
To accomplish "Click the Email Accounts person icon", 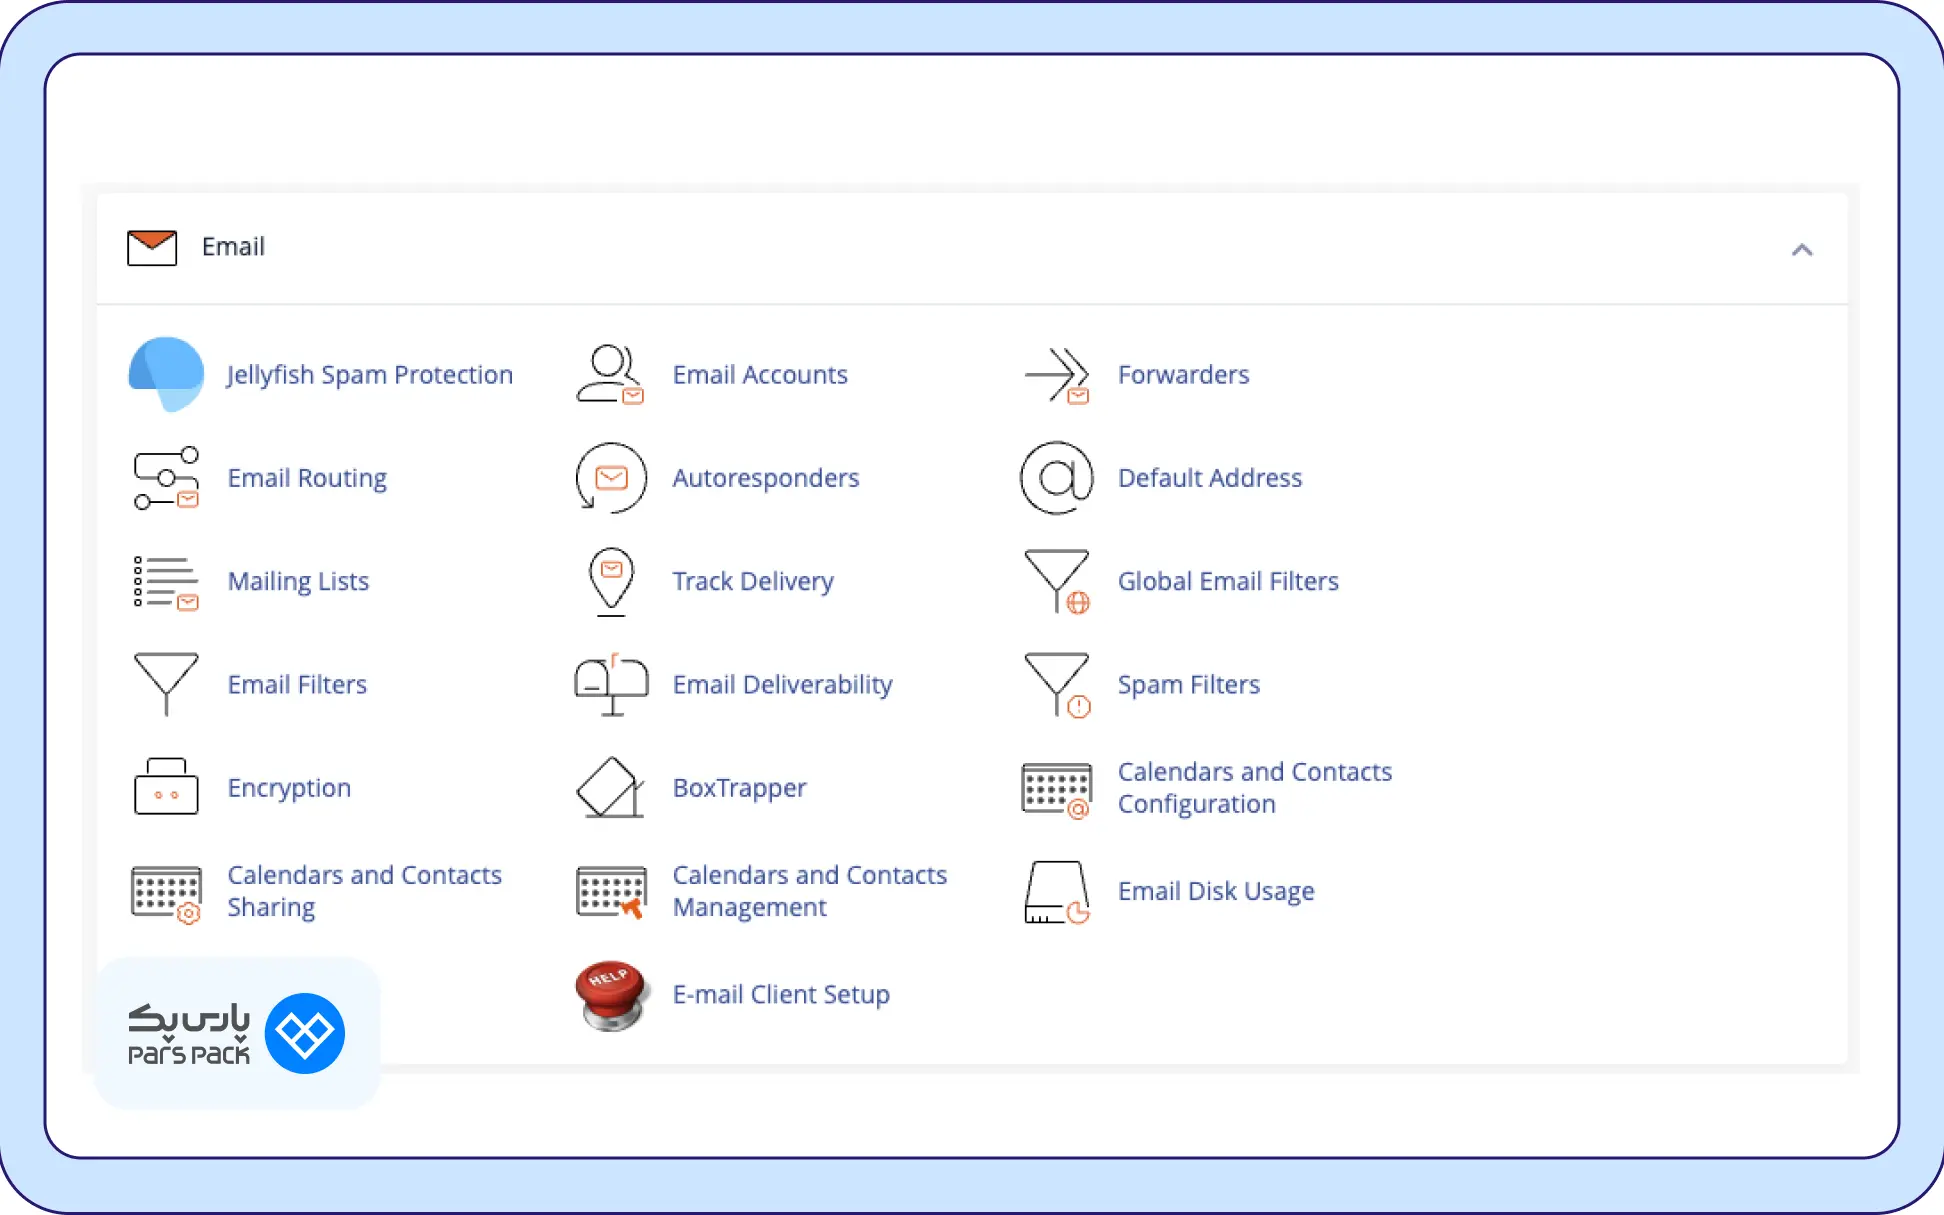I will pyautogui.click(x=610, y=375).
